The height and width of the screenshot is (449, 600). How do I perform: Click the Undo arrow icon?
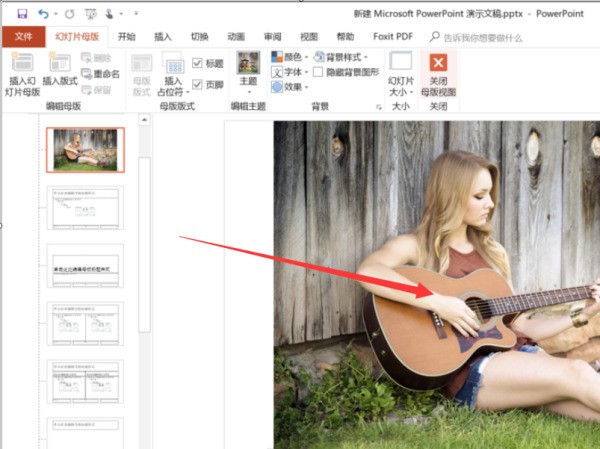coord(41,15)
